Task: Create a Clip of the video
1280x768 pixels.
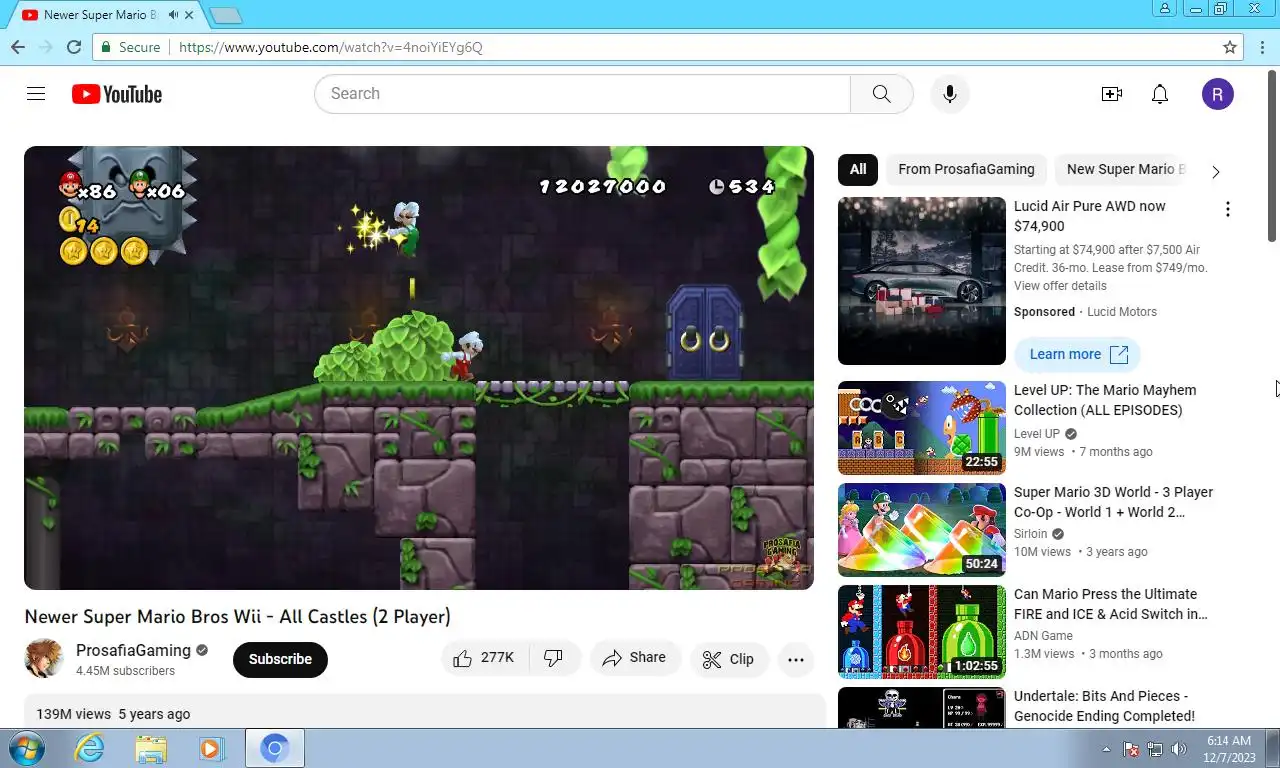Action: 729,659
